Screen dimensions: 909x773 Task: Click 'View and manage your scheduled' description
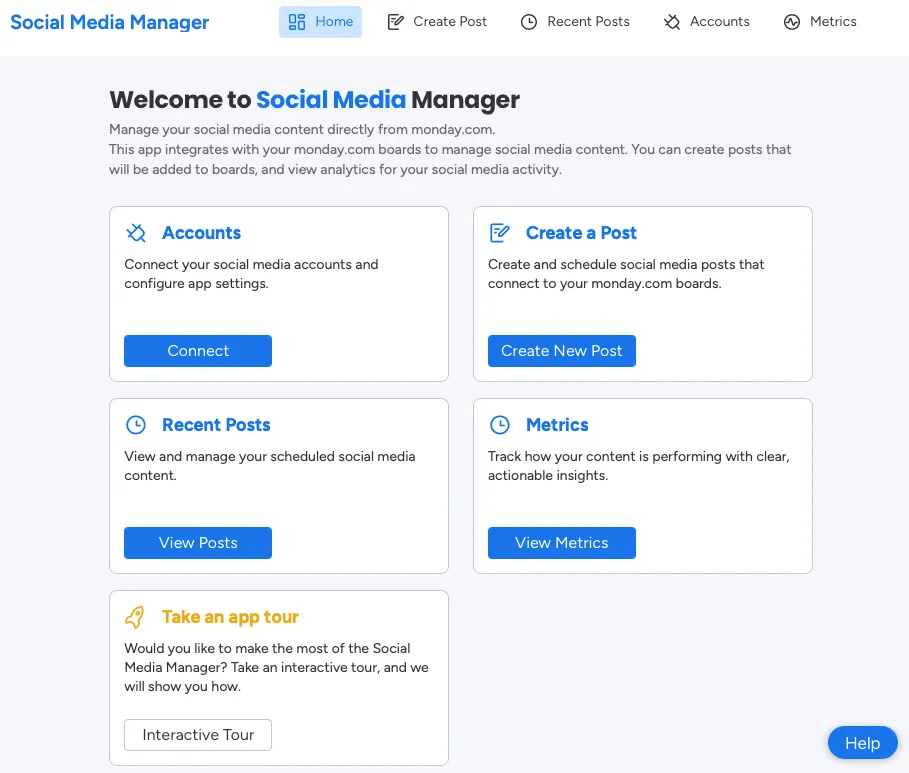[x=270, y=466]
